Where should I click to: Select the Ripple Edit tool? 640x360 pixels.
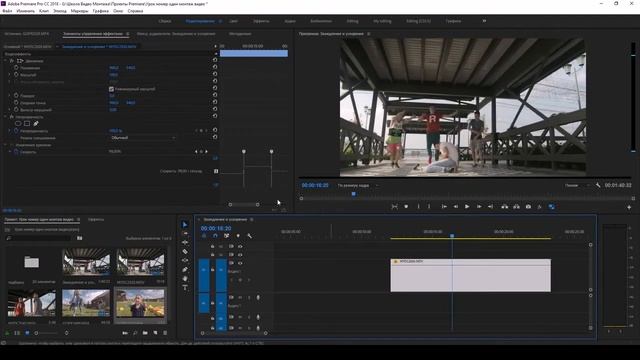click(x=185, y=242)
